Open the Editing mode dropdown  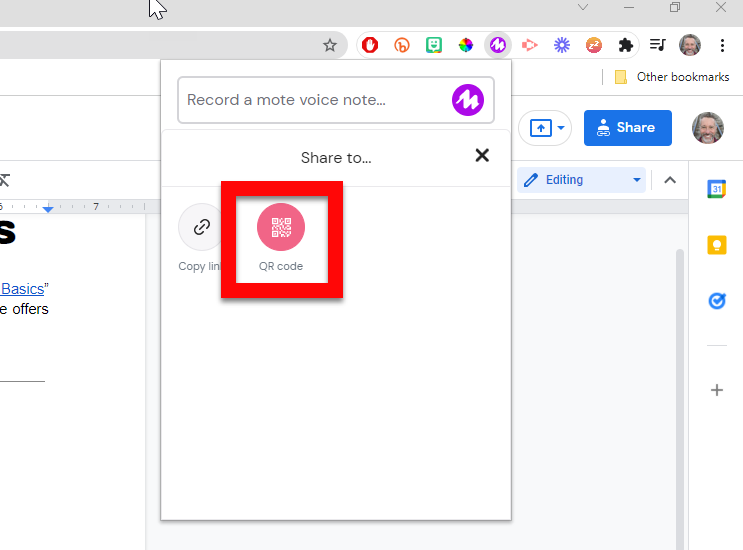click(x=581, y=180)
